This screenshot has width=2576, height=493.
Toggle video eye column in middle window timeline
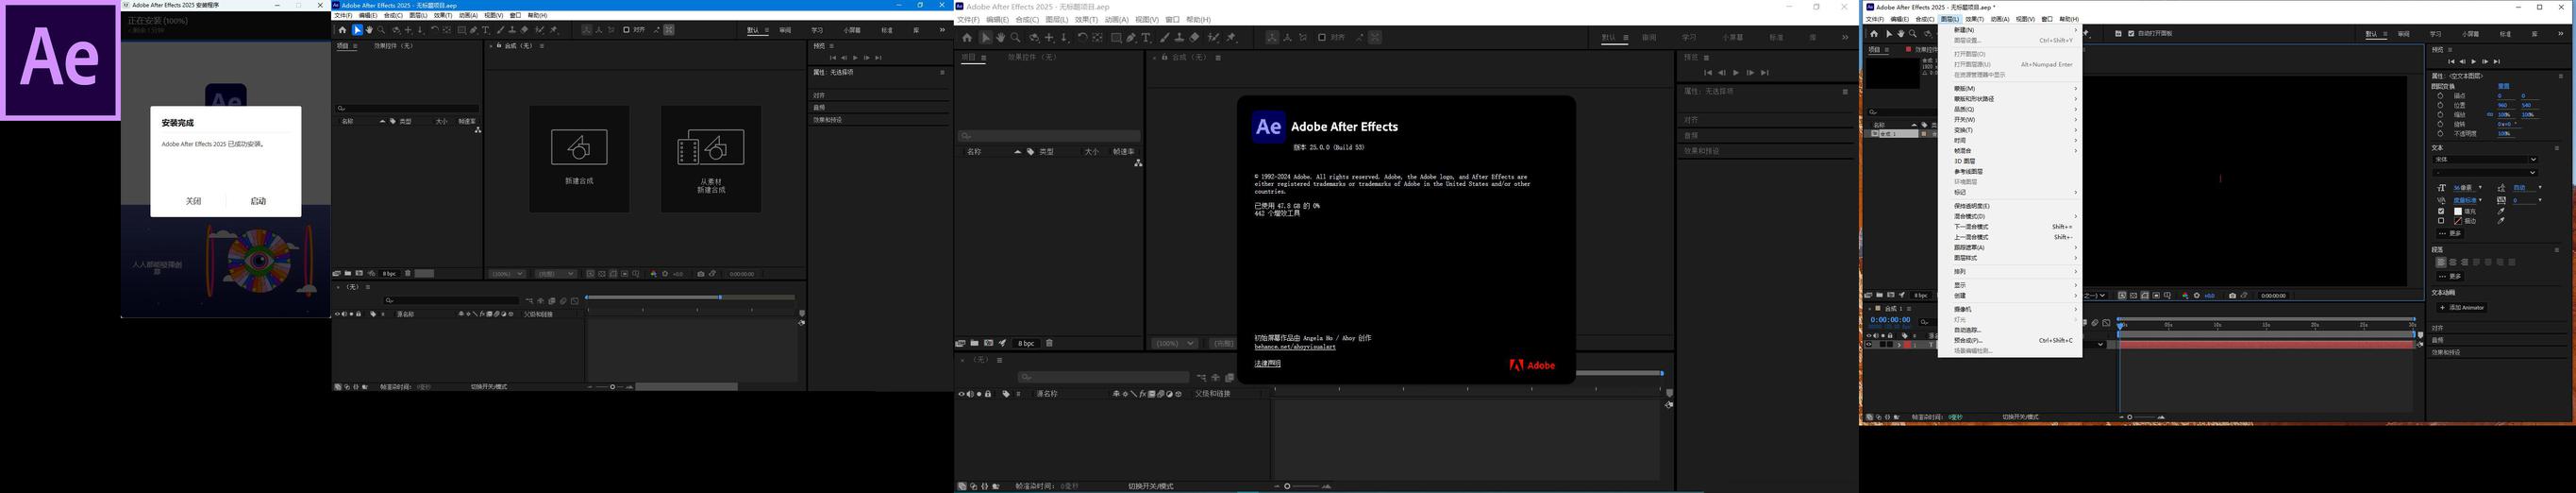pos(961,394)
